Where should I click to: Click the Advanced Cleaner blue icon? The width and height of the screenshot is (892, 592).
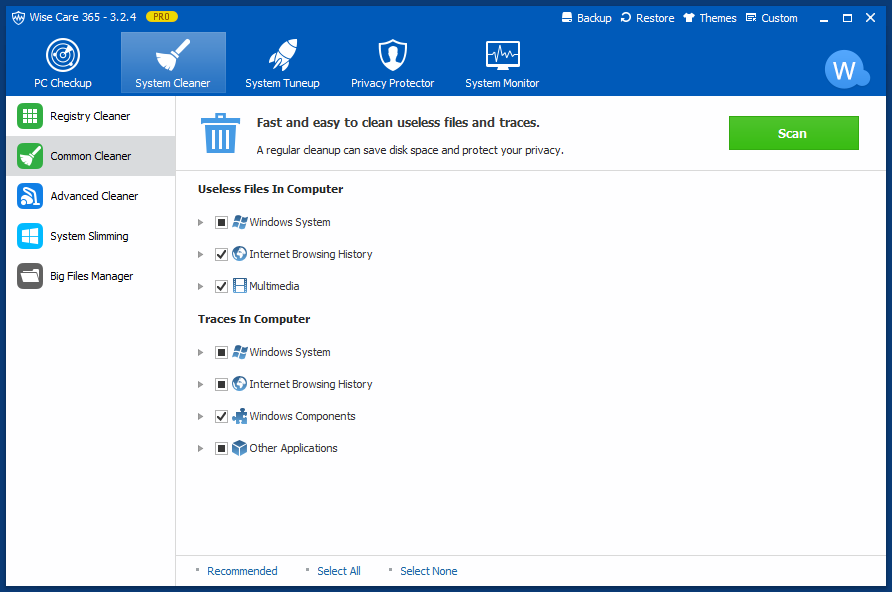(30, 196)
